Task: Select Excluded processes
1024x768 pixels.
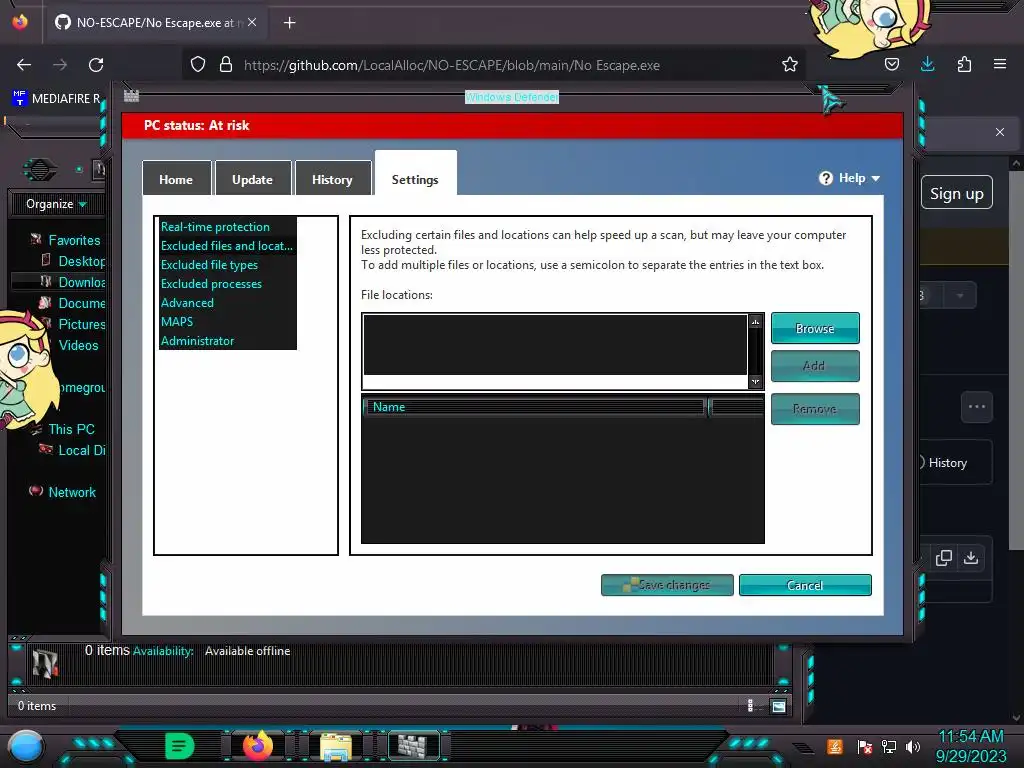Action: coord(212,283)
